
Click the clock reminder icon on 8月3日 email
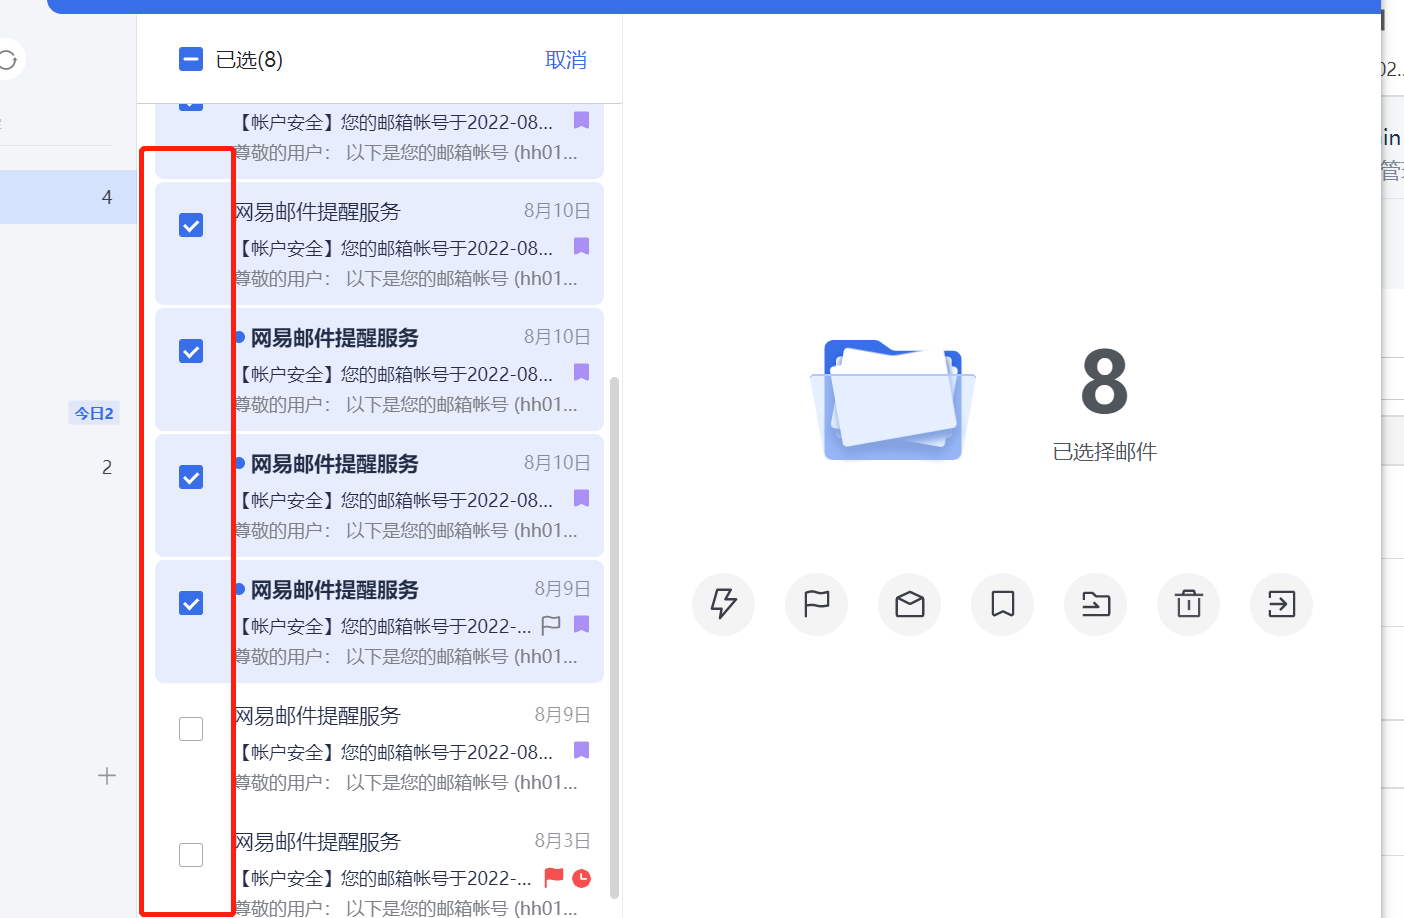[x=580, y=878]
